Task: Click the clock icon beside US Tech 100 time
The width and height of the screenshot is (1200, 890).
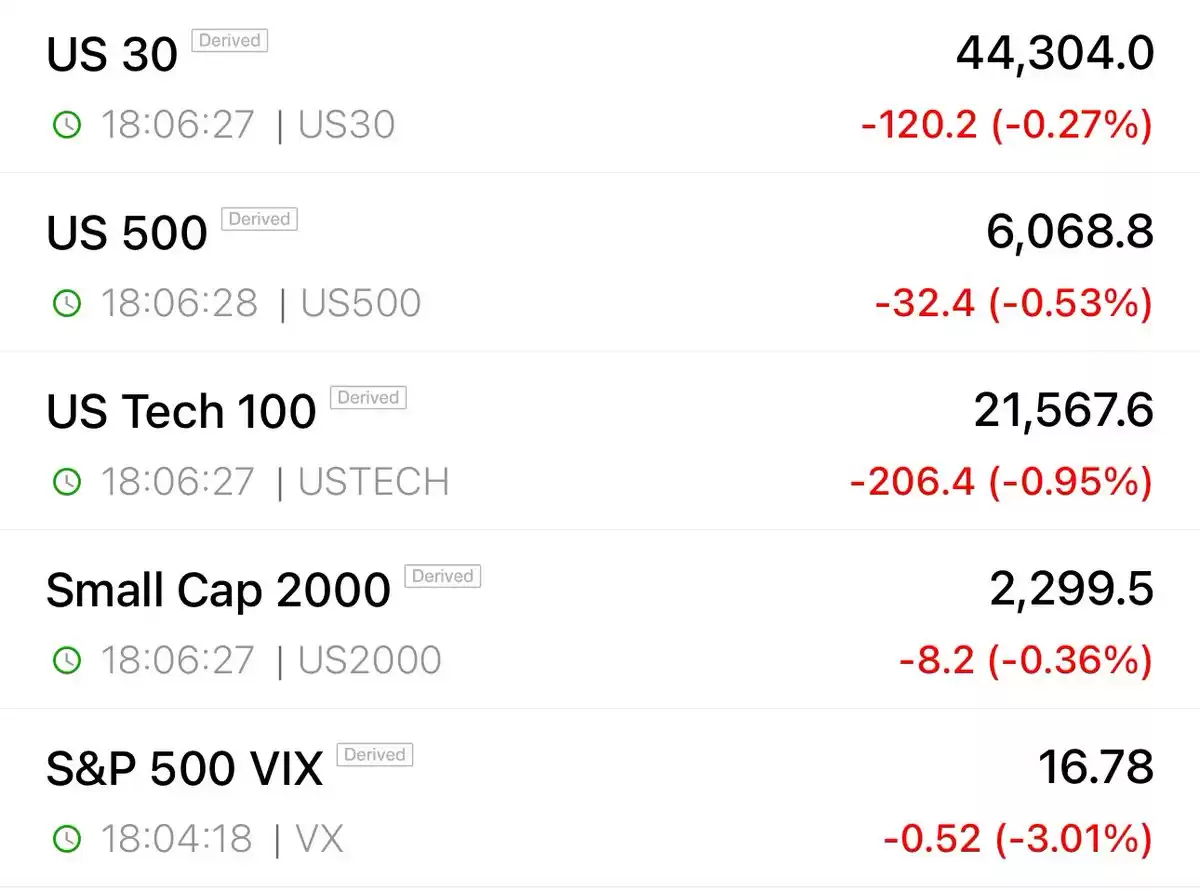Action: (x=66, y=482)
